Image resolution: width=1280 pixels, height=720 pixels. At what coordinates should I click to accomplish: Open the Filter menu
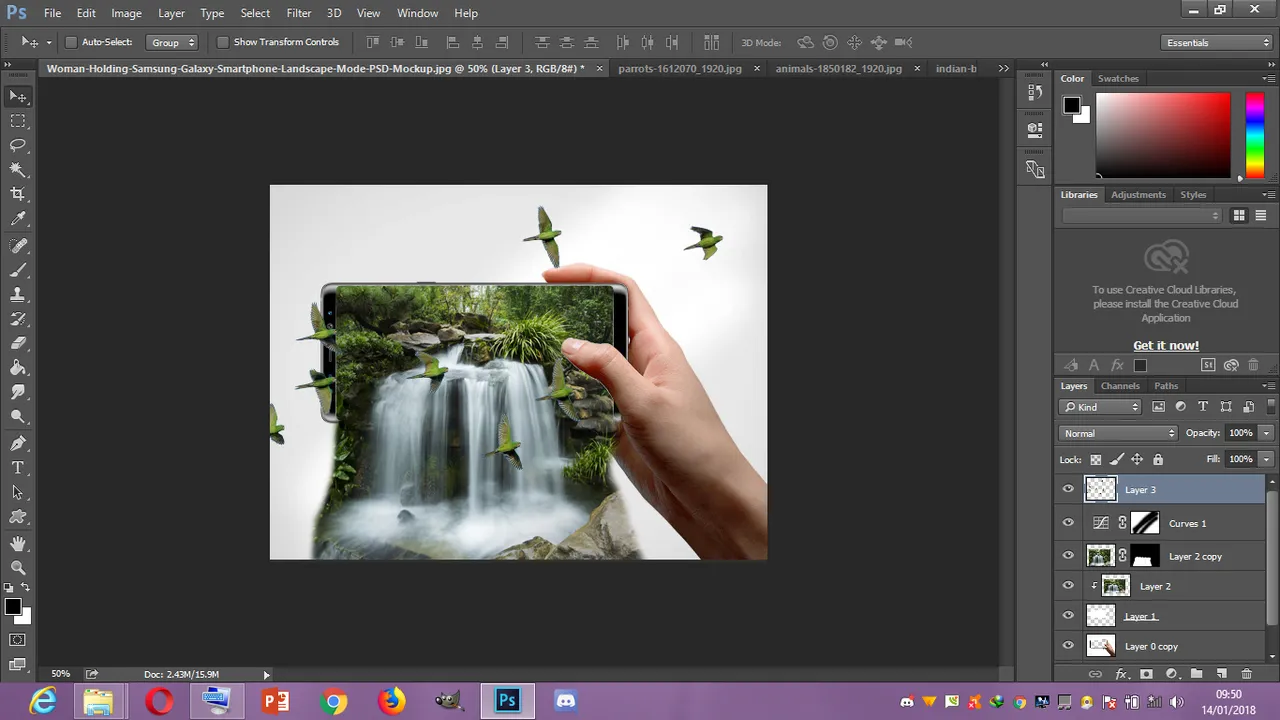299,13
